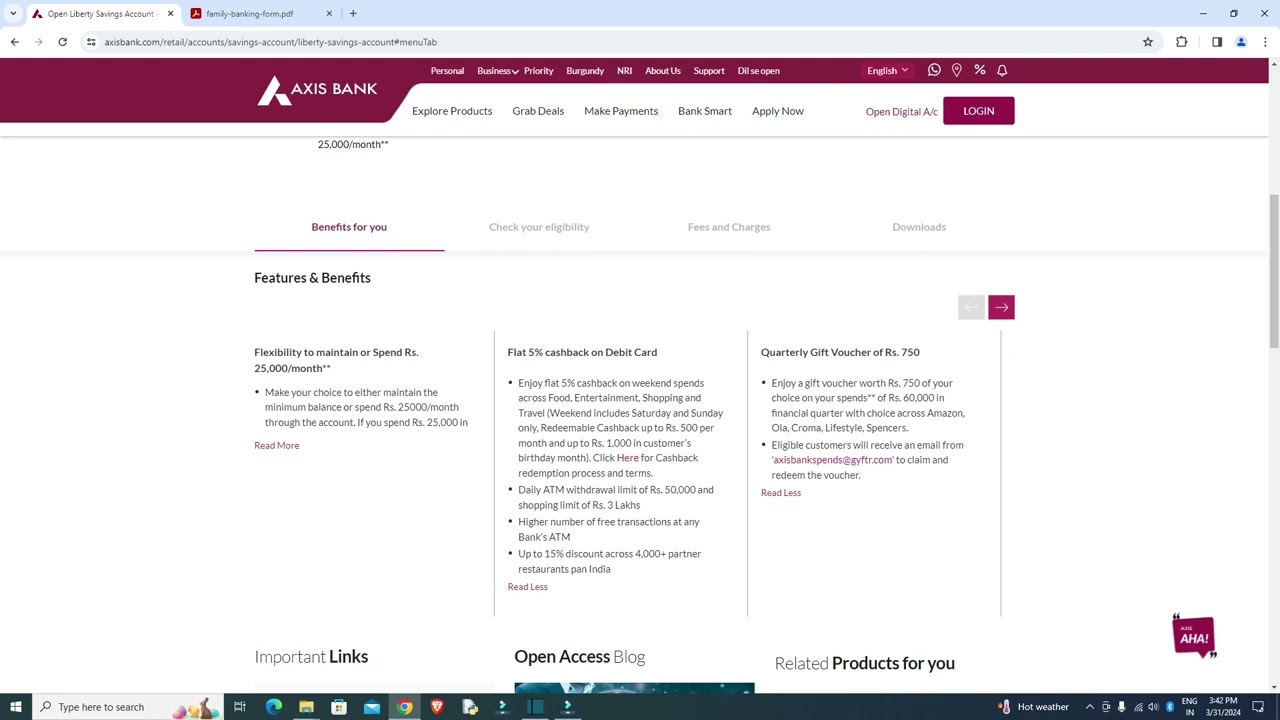Image resolution: width=1280 pixels, height=720 pixels.
Task: Open the Mail app from taskbar
Action: point(372,707)
